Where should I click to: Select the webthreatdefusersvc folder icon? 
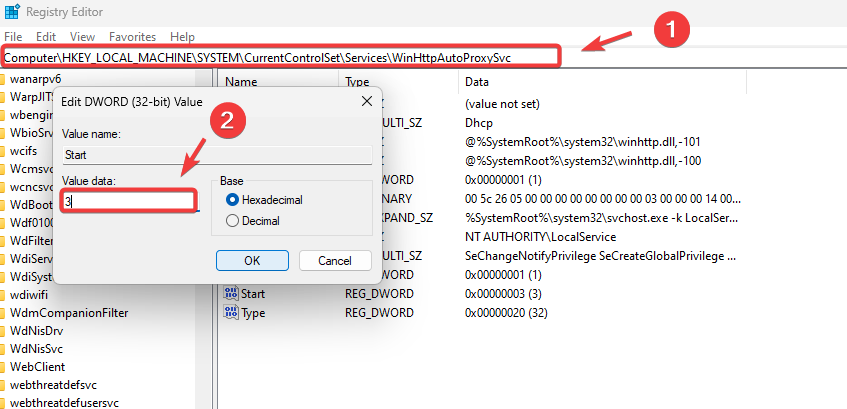[2, 403]
